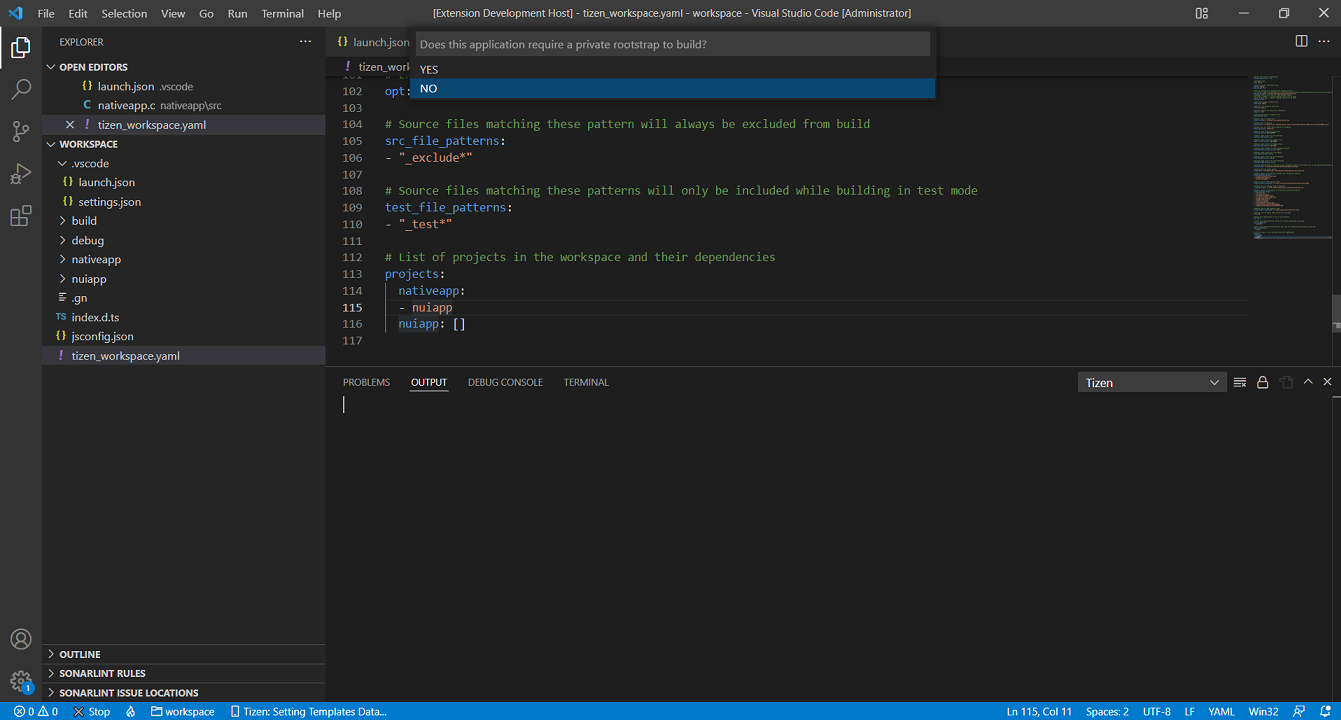Click the private rootstrap quick input field
Screen dimensions: 1341x720
pos(673,45)
